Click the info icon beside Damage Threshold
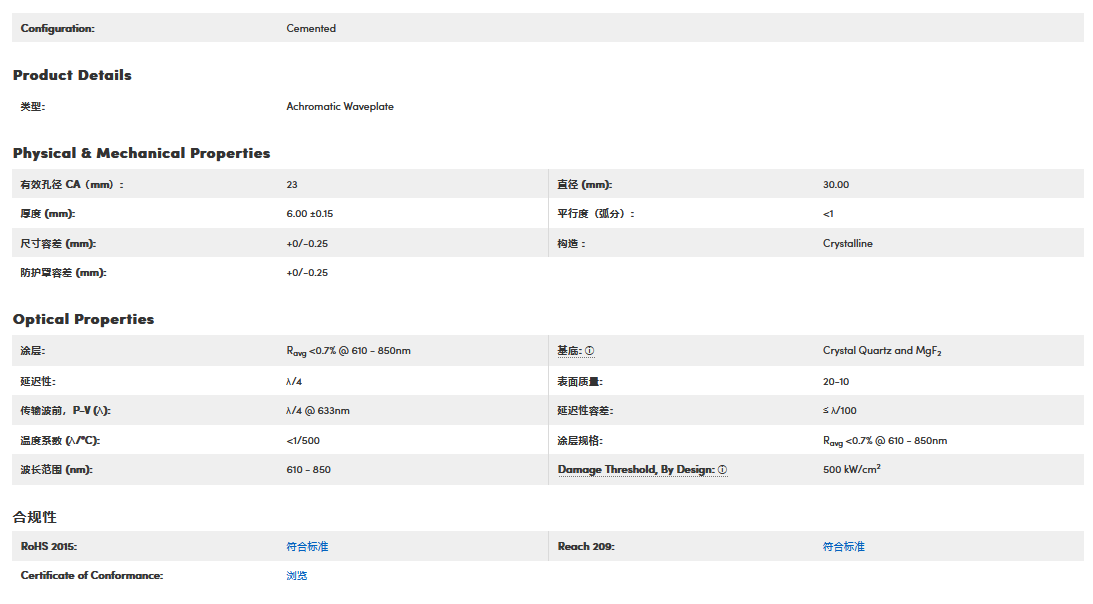1093x604 pixels. click(722, 470)
